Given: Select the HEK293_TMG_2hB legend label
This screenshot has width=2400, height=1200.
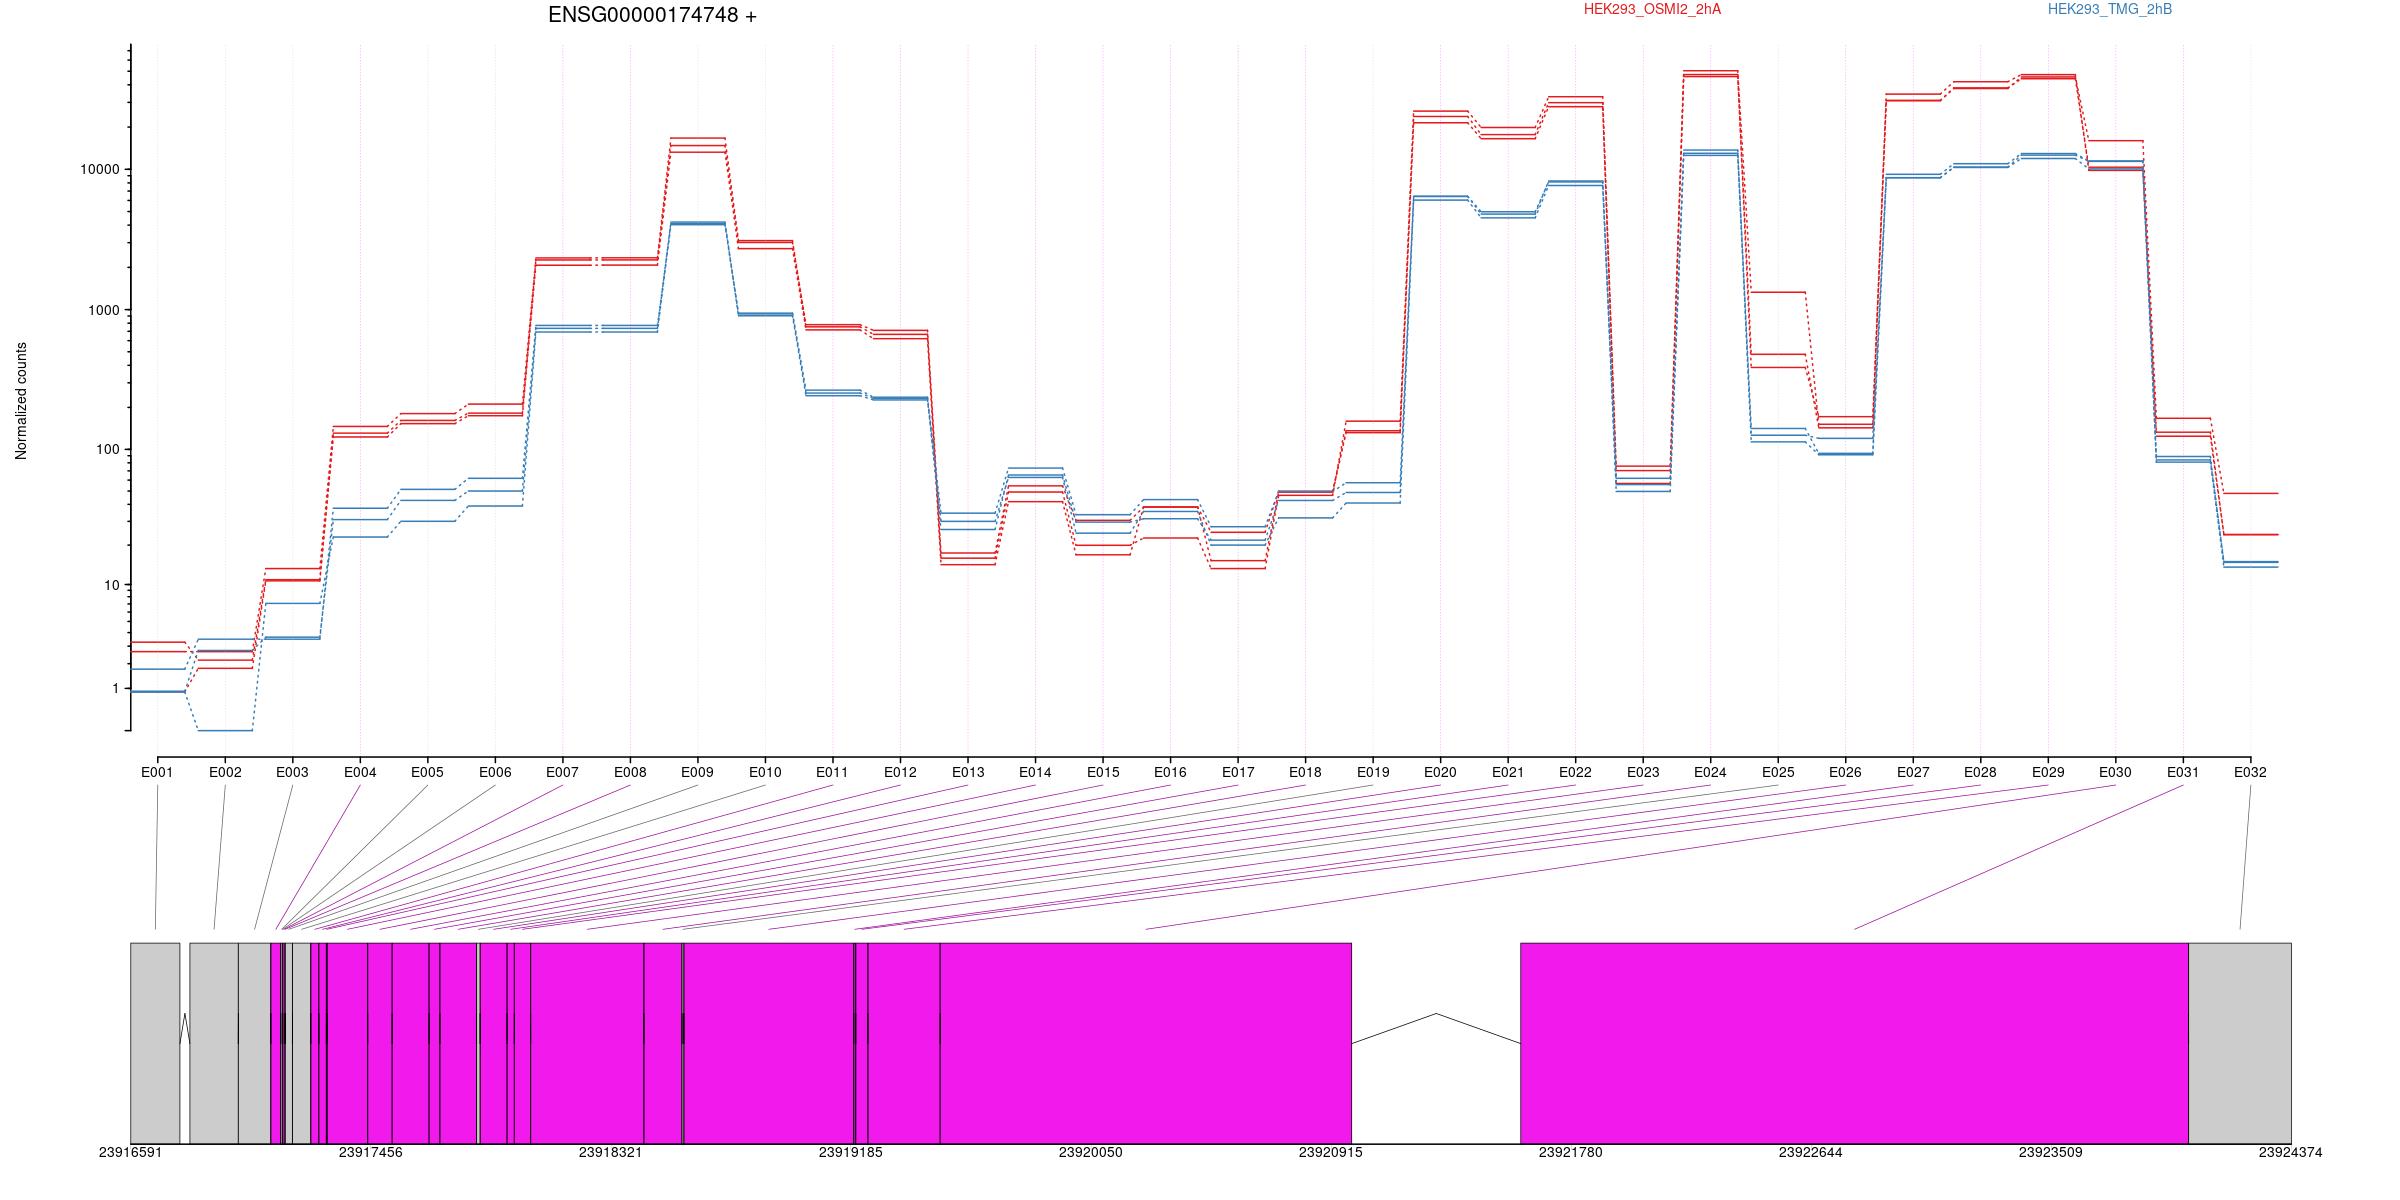Looking at the screenshot, I should [2110, 9].
